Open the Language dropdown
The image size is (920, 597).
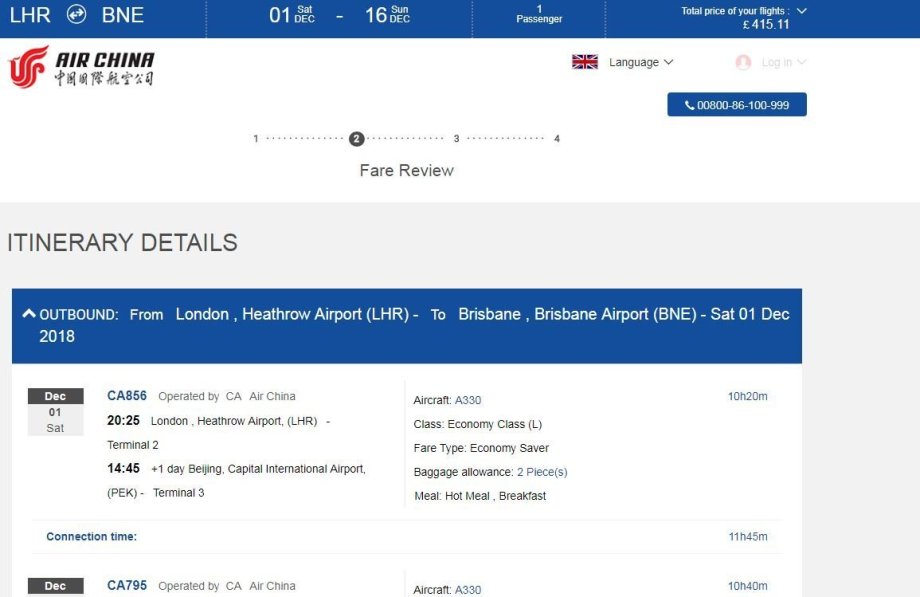(x=641, y=62)
